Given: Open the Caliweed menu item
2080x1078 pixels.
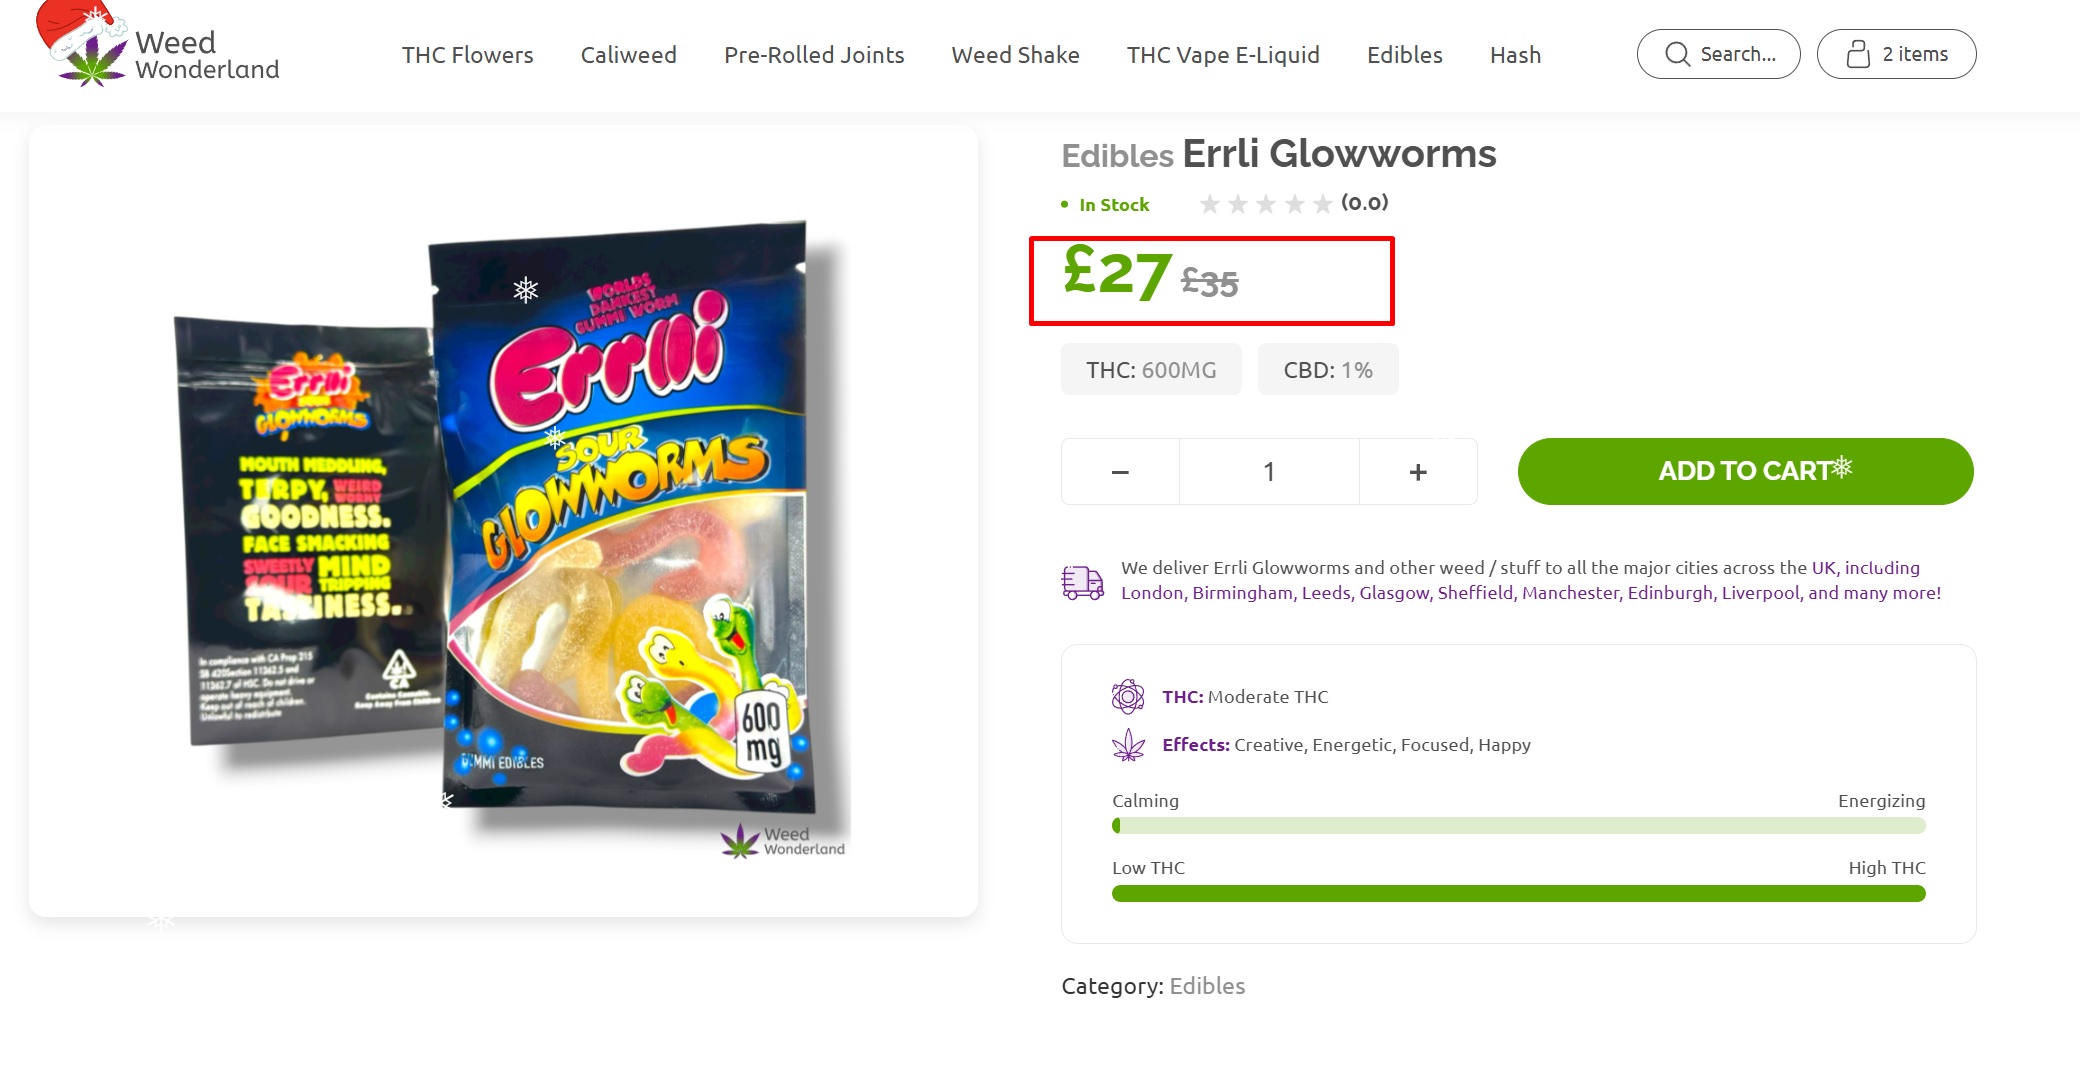Looking at the screenshot, I should coord(629,55).
